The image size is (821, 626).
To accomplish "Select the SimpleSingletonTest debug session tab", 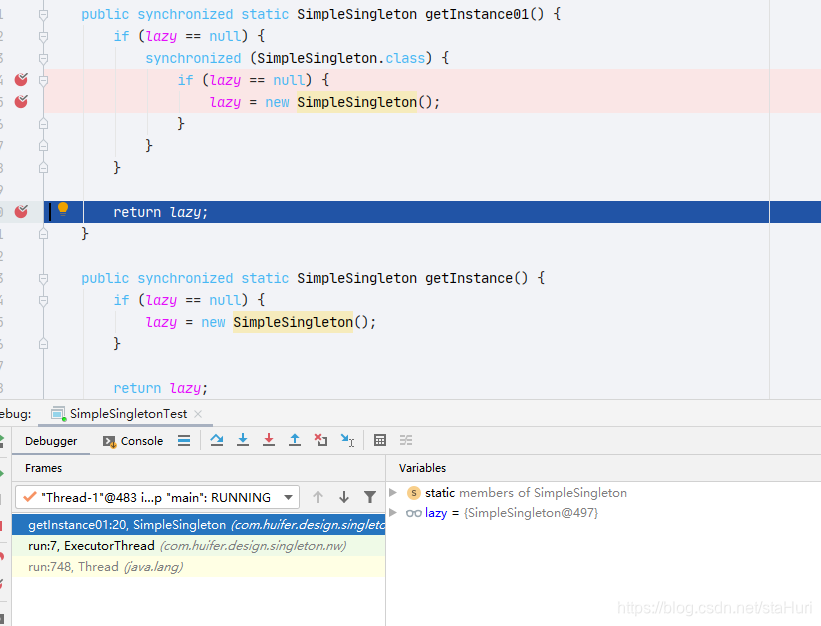I will (x=128, y=414).
